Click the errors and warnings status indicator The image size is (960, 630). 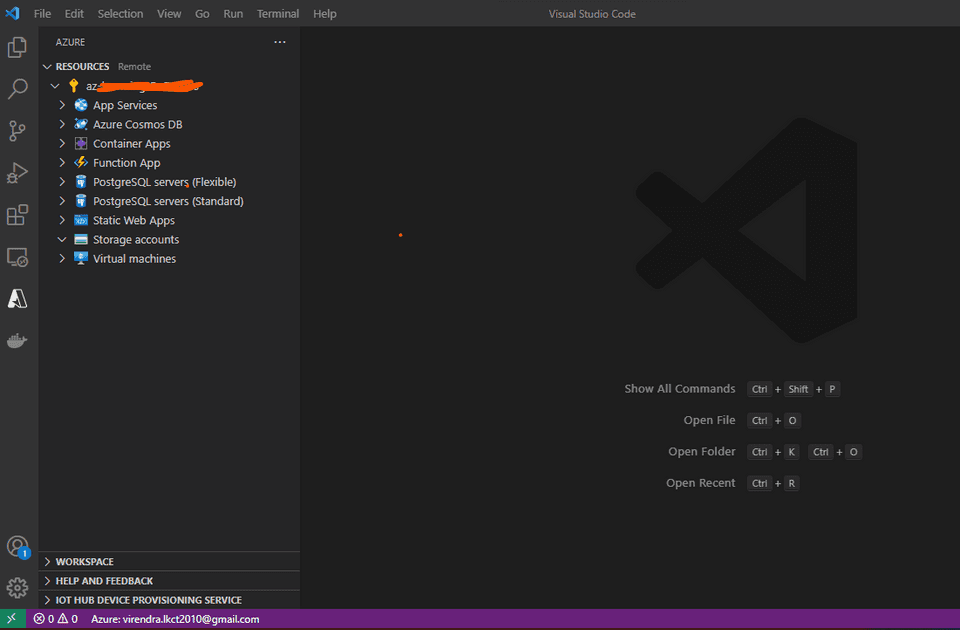[56, 619]
